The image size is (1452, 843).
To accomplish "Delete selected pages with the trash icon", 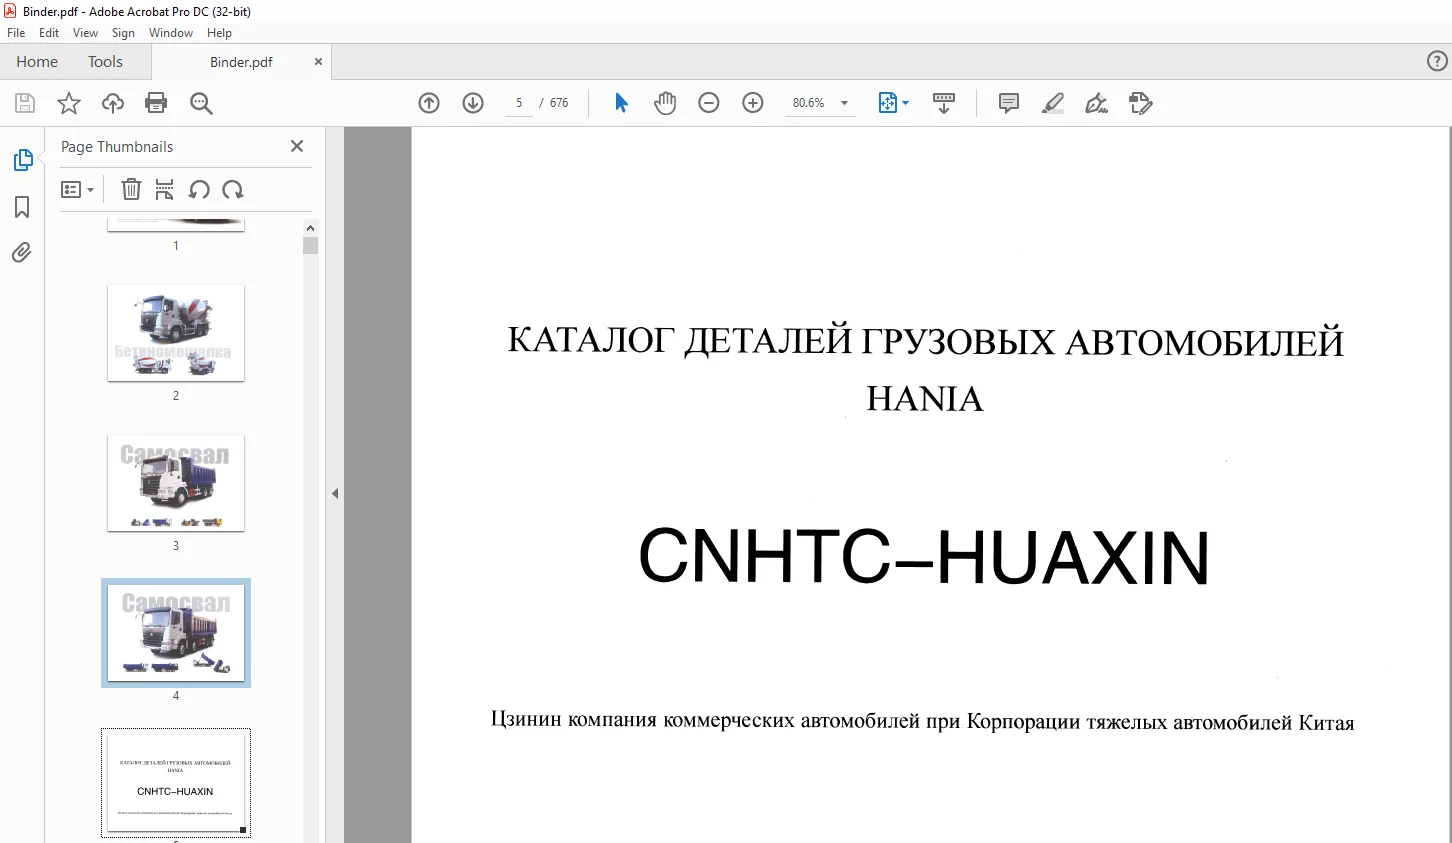I will [131, 189].
